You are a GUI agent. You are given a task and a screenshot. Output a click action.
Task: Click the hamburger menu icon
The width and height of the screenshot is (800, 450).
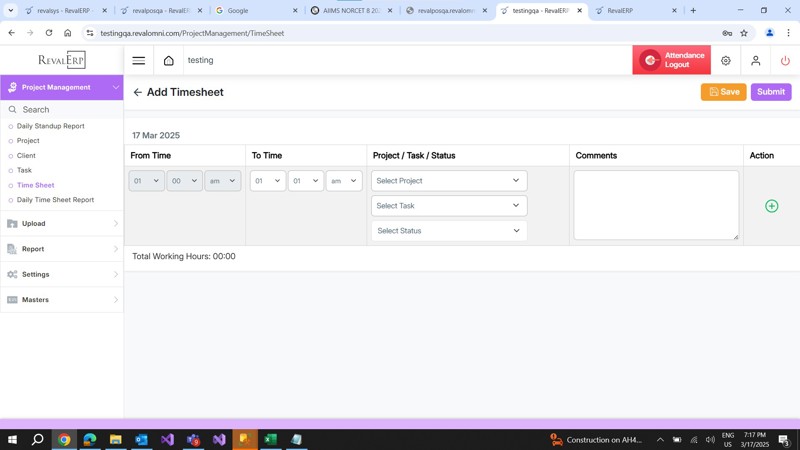(139, 60)
